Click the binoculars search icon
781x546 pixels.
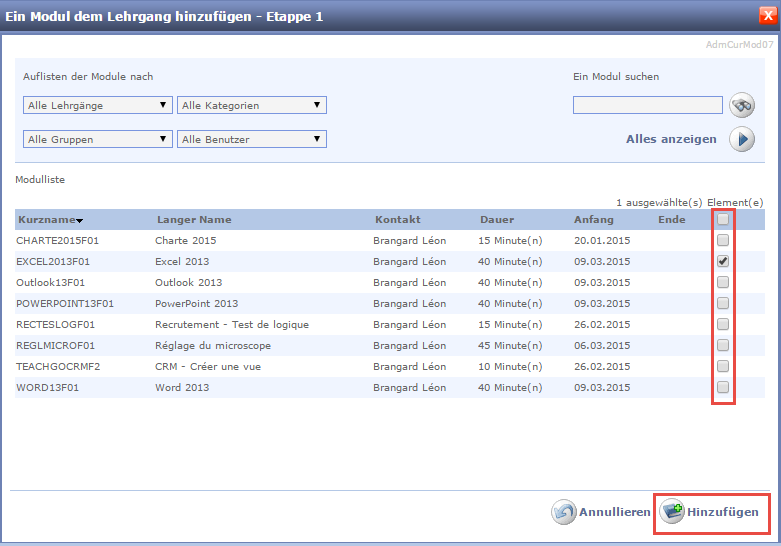point(741,105)
